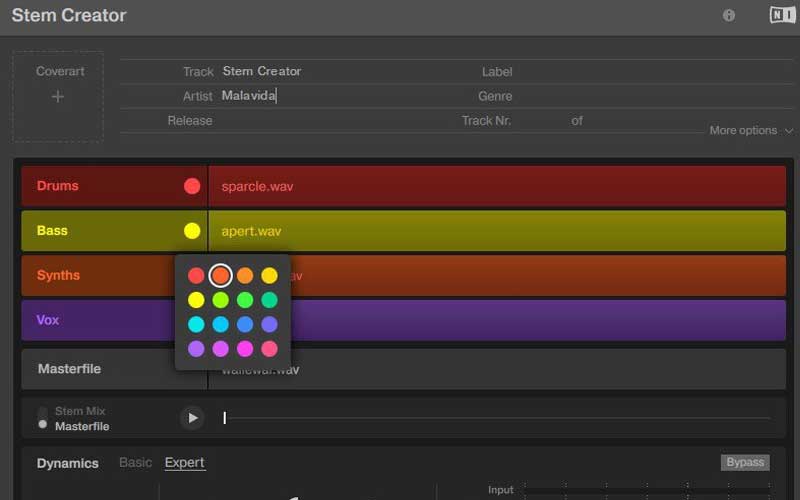The image size is (800, 500).
Task: Click the Track Nr. input field
Action: coord(540,121)
